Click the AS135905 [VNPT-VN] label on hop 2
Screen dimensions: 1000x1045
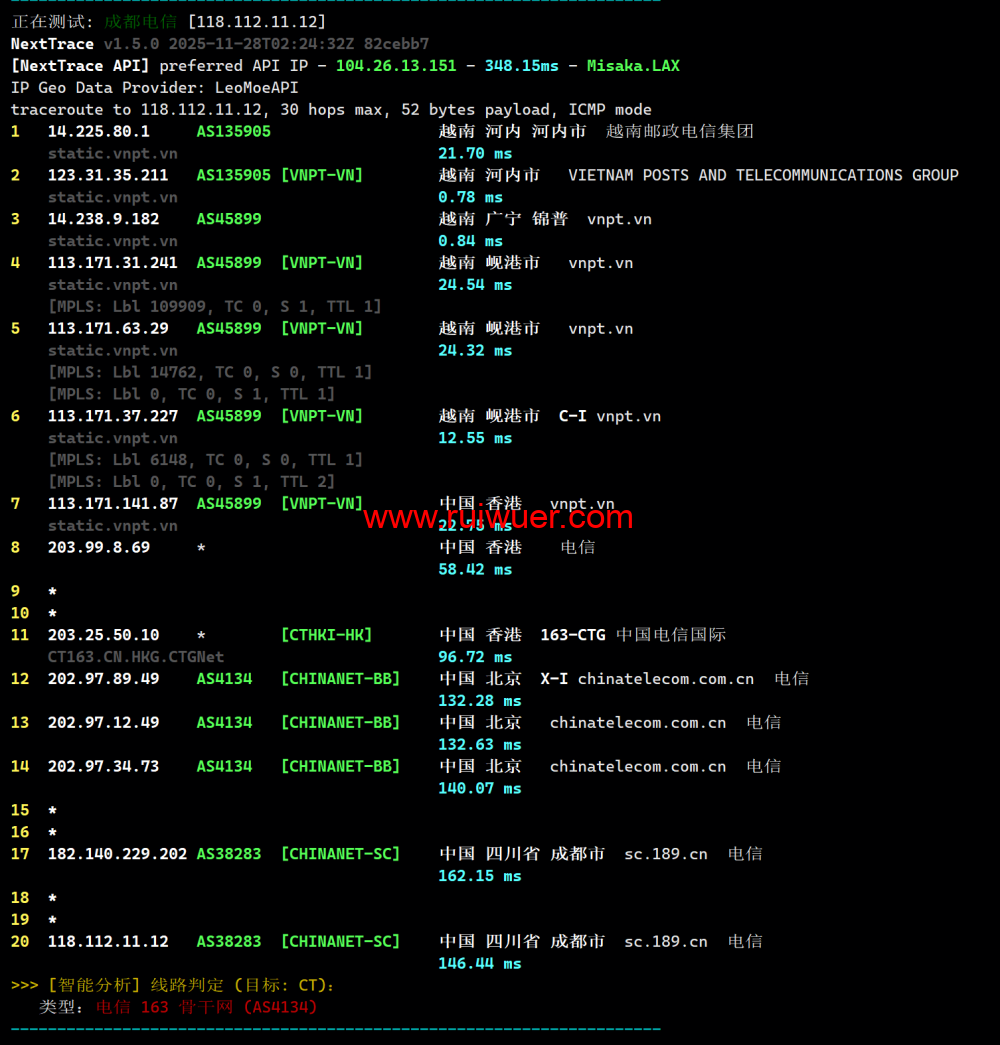click(x=279, y=175)
